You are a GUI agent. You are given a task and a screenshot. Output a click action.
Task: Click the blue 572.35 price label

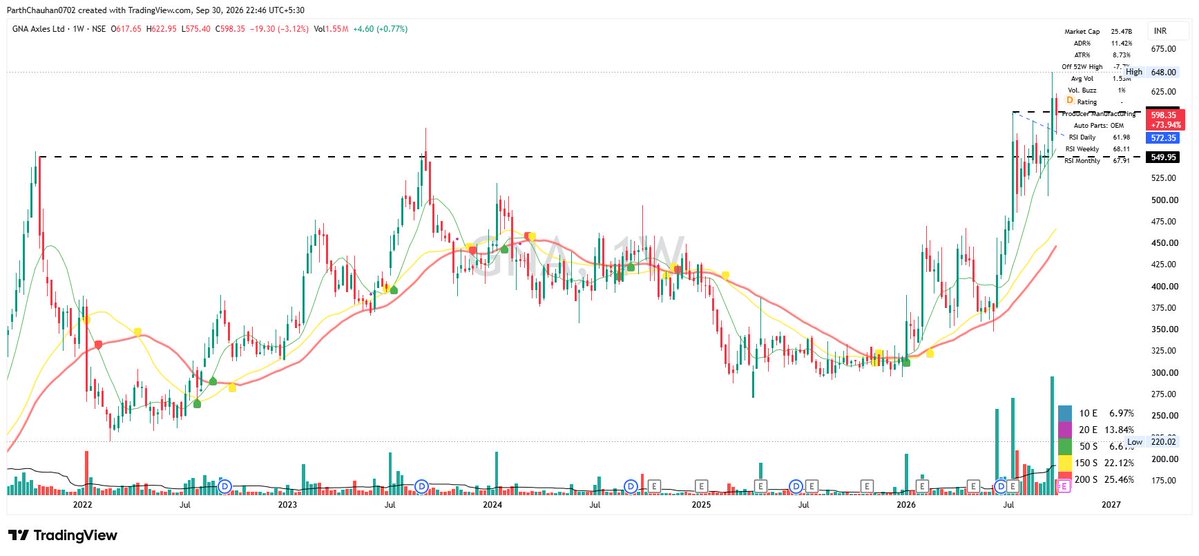pyautogui.click(x=1165, y=138)
